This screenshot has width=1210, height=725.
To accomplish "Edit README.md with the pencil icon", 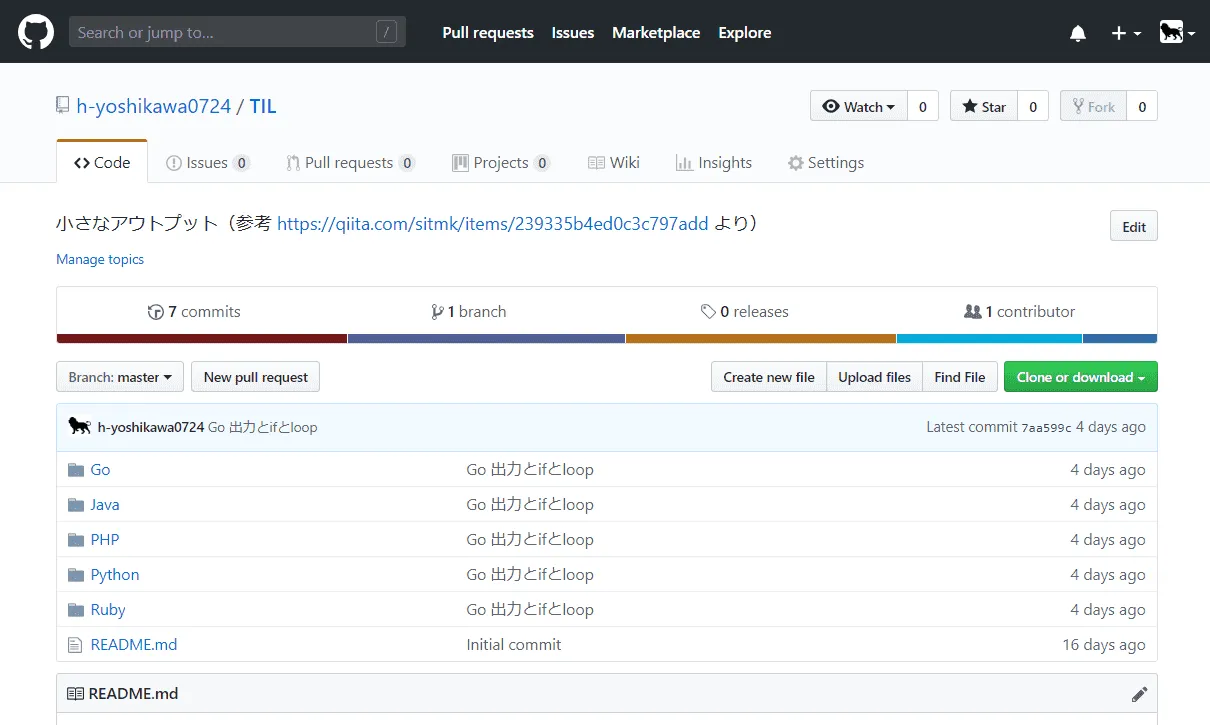I will tap(1139, 694).
